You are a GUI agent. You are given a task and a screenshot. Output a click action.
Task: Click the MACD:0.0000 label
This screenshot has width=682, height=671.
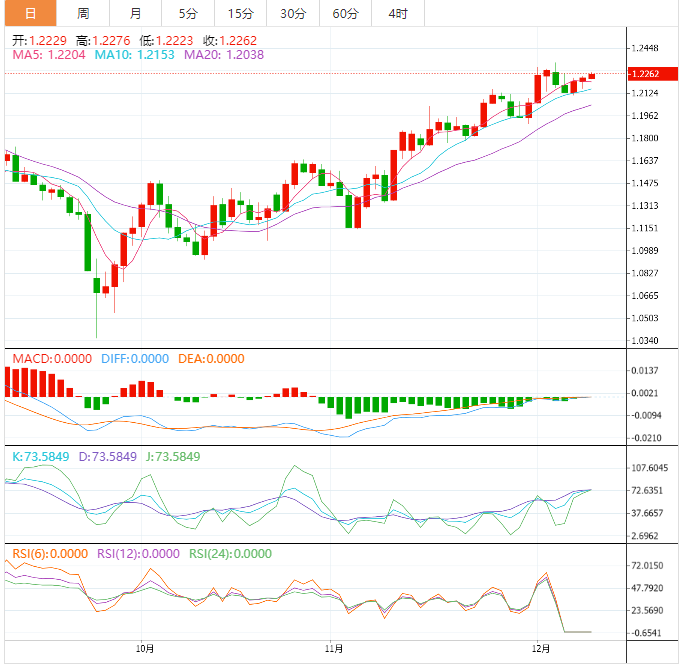point(52,359)
